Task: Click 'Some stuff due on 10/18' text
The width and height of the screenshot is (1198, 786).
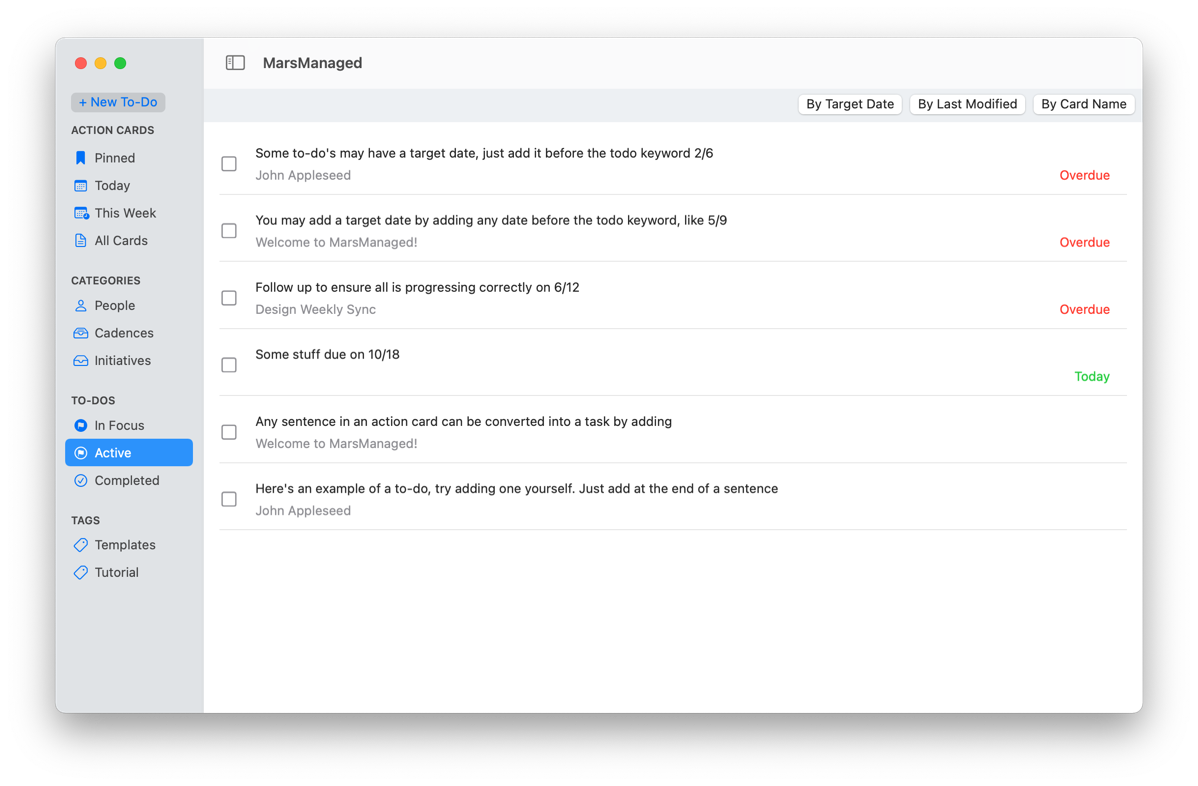Action: (327, 354)
